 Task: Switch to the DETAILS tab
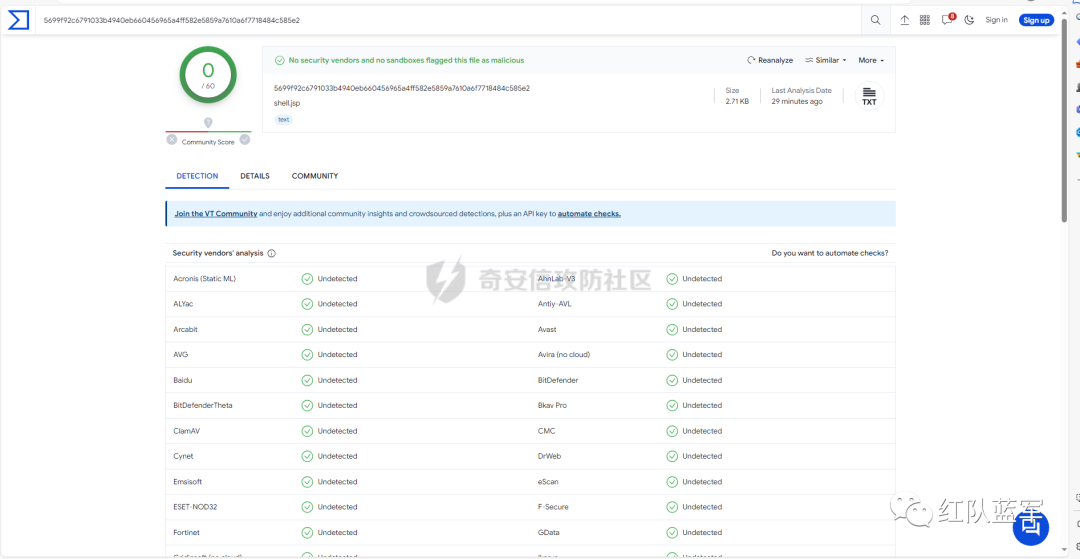click(x=255, y=176)
